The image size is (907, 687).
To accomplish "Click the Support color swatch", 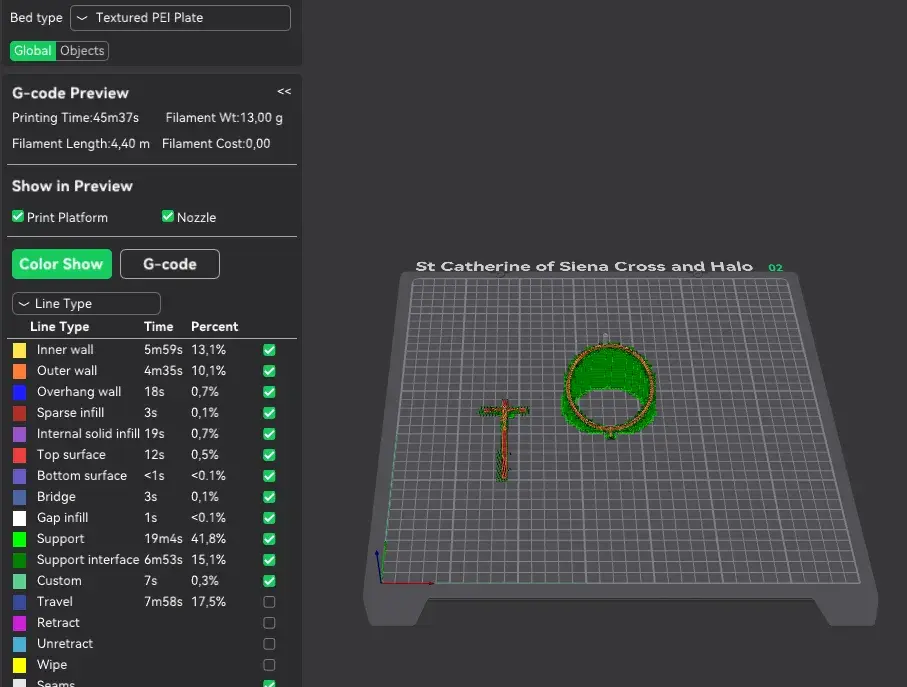I will point(20,539).
